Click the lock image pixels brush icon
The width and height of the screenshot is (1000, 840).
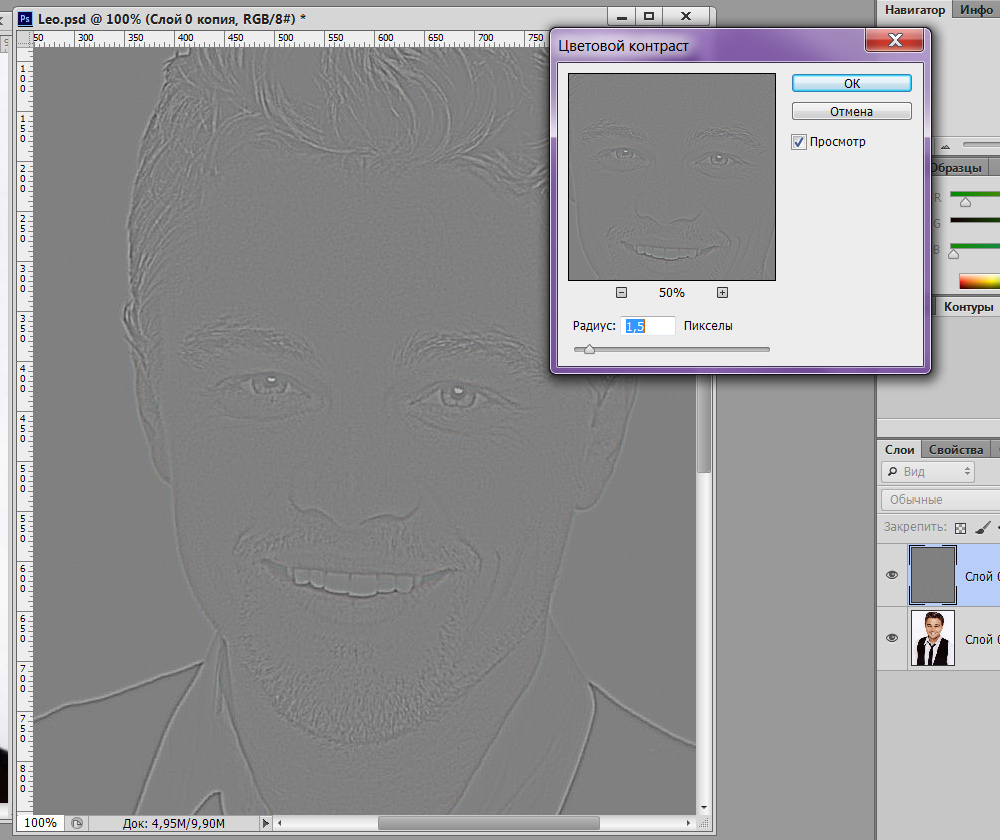point(982,527)
